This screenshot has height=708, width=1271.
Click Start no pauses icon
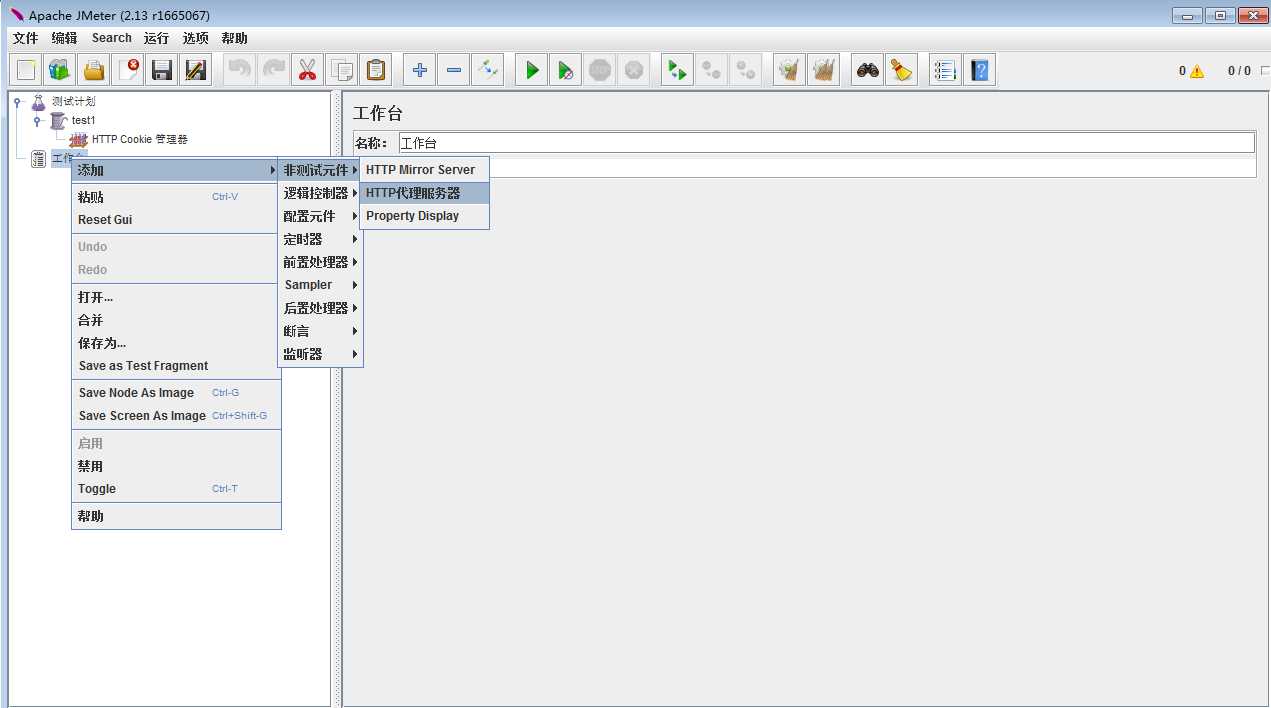(566, 70)
